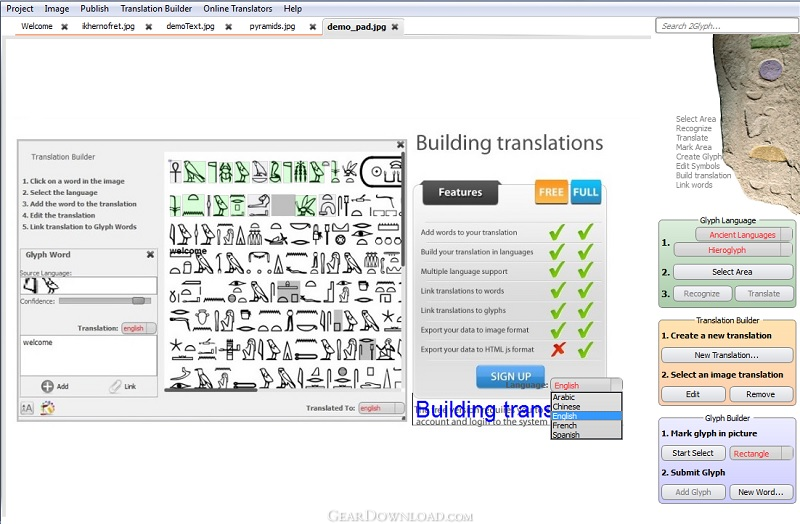Close the Glyph Word panel
The image size is (800, 524).
click(150, 255)
